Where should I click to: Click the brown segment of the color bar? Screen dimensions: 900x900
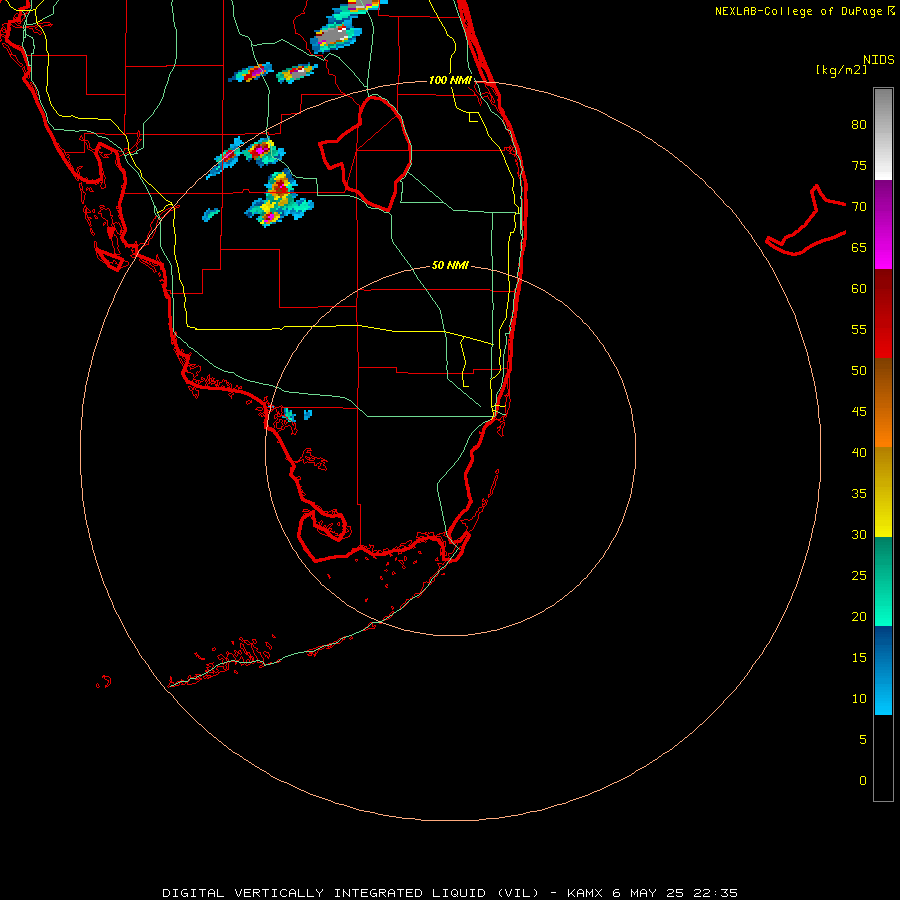coord(883,381)
